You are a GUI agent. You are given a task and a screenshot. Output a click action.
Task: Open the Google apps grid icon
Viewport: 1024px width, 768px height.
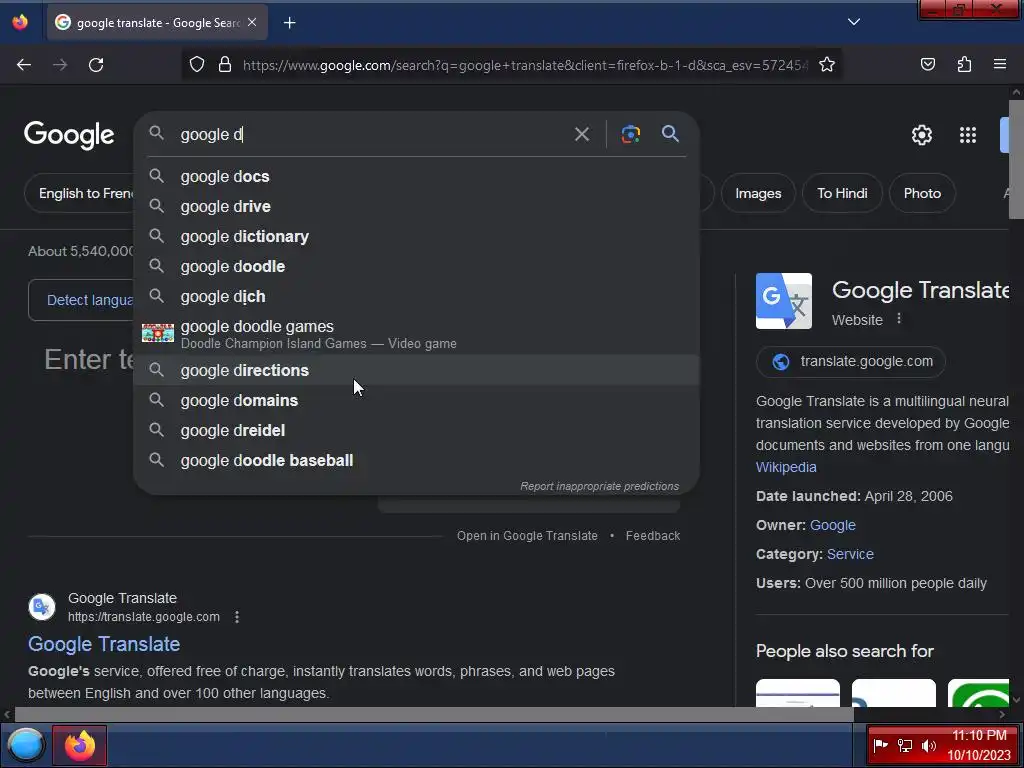coord(968,135)
